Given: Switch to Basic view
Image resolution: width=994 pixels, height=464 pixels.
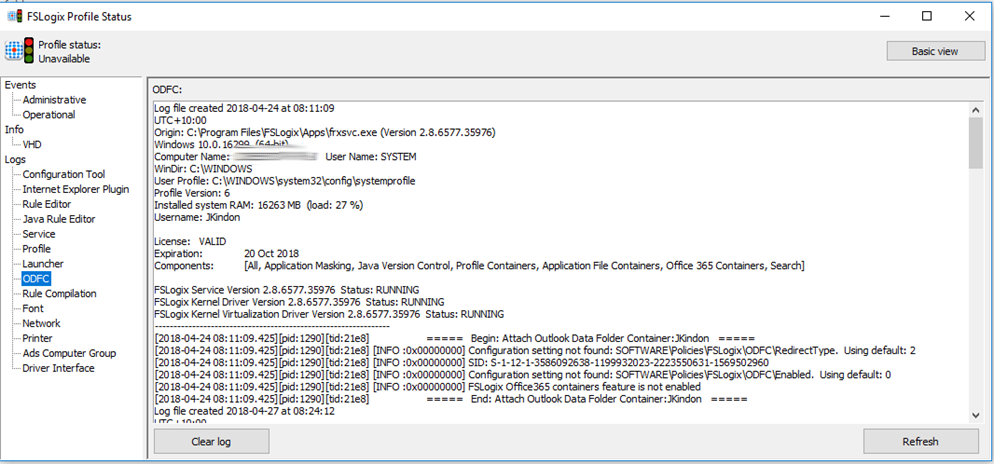Looking at the screenshot, I should (x=935, y=51).
